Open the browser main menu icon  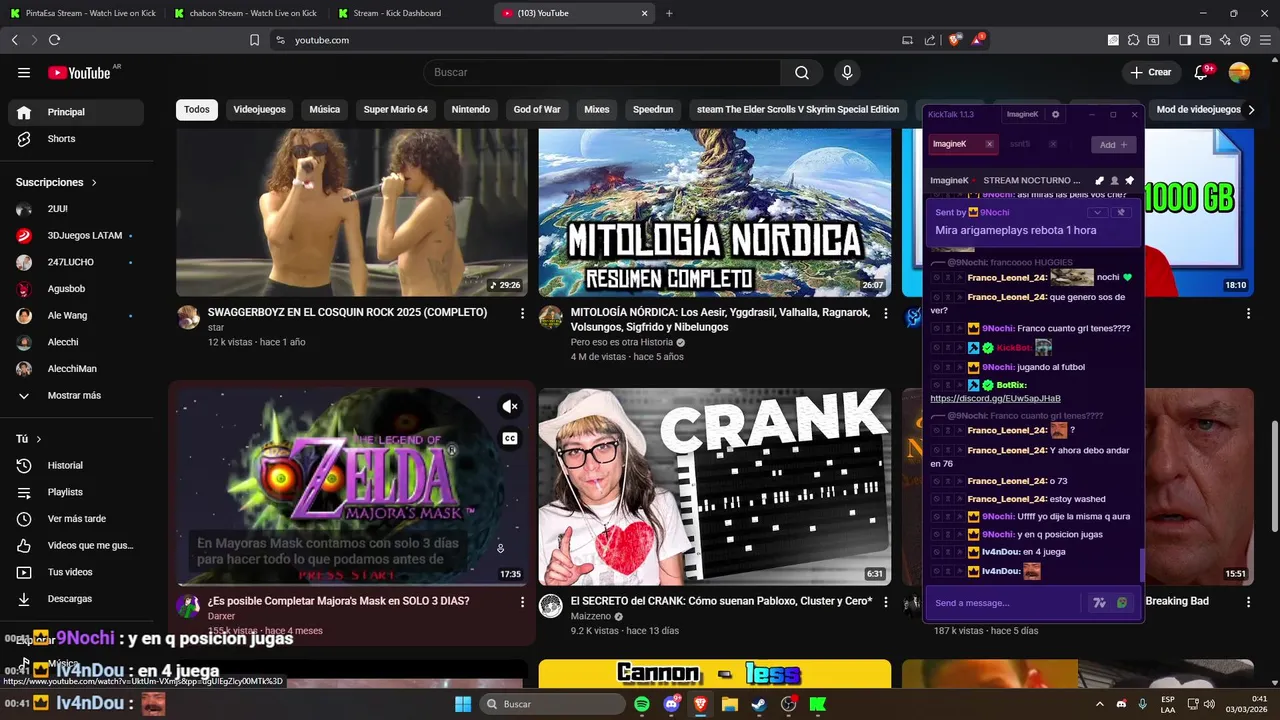click(1265, 40)
